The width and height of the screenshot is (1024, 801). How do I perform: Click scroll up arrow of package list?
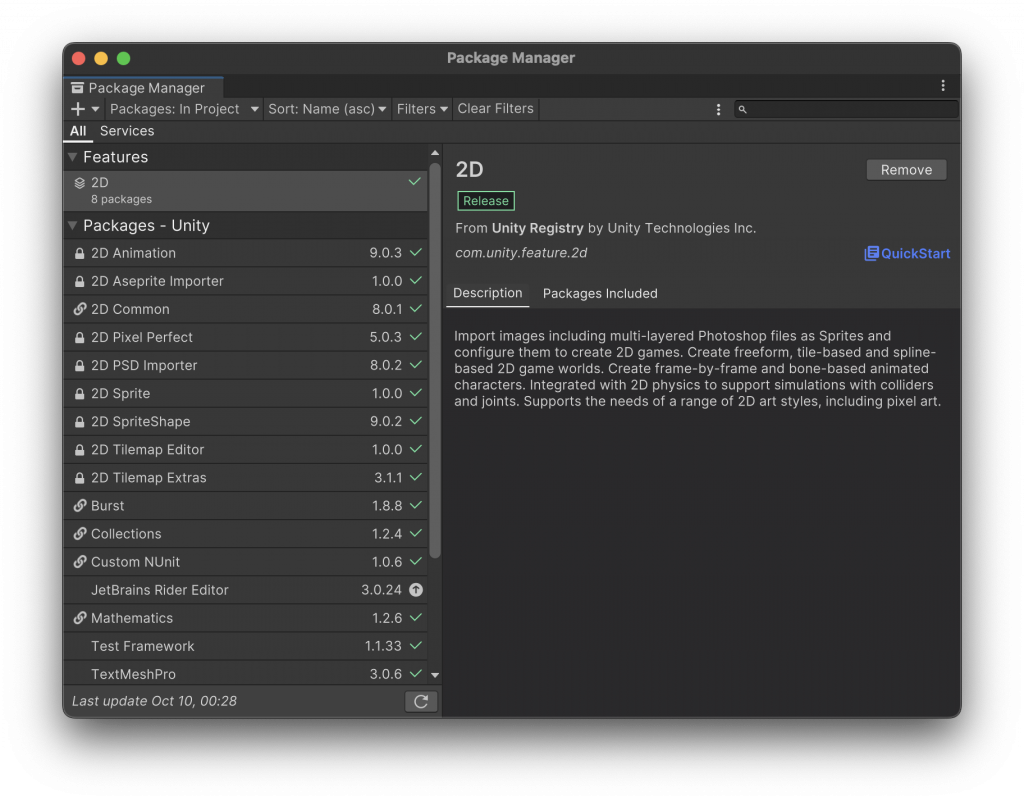tap(435, 153)
